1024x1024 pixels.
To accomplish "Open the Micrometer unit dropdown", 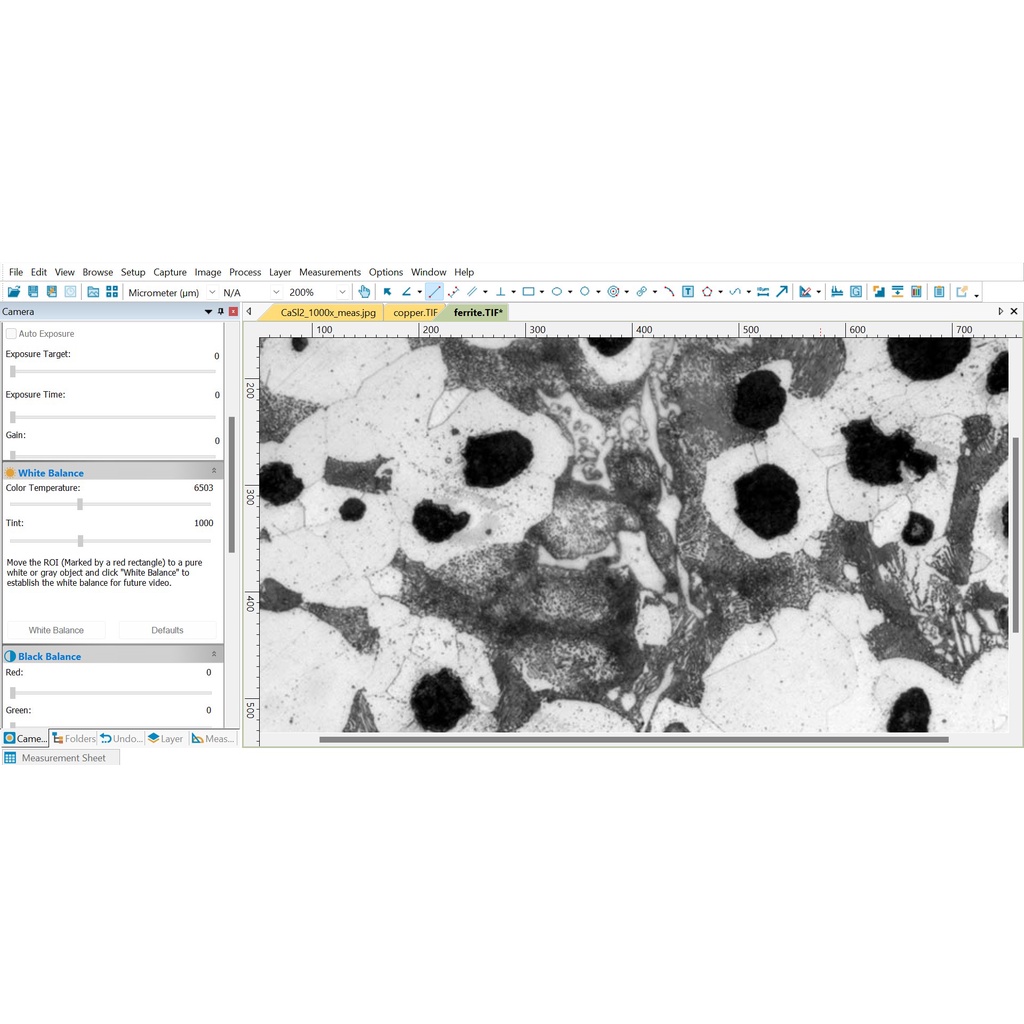I will coord(211,292).
